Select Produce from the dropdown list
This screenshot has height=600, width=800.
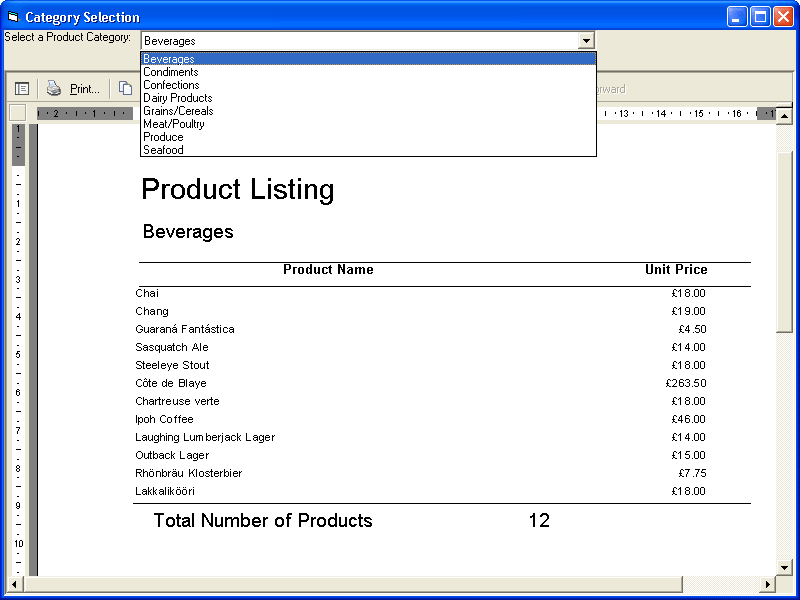(x=368, y=137)
